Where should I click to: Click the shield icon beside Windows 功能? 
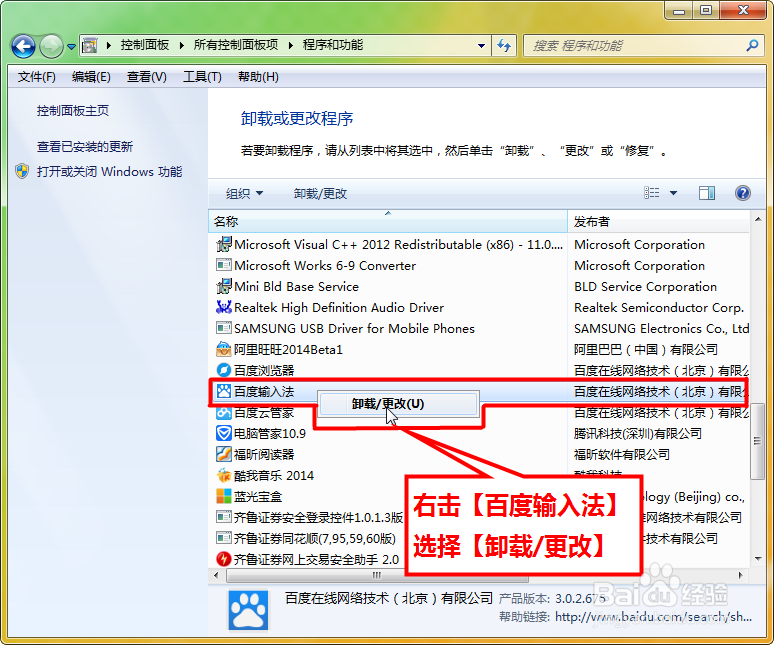click(22, 171)
